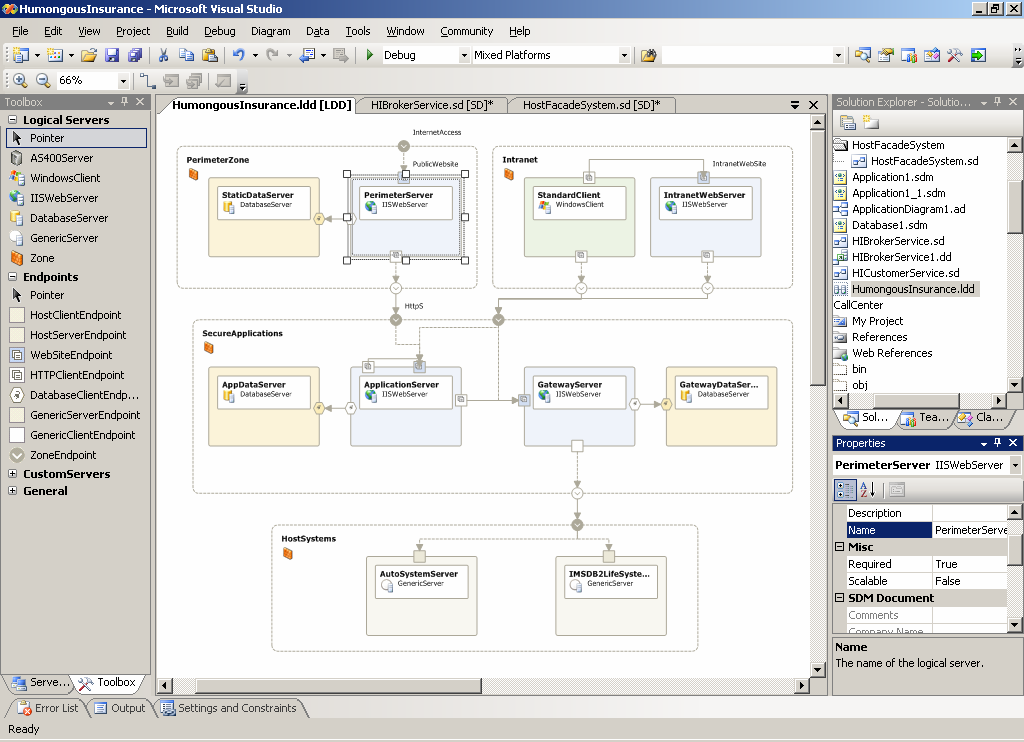Viewport: 1024px width, 742px height.
Task: Click the Name property value field
Action: (x=970, y=530)
